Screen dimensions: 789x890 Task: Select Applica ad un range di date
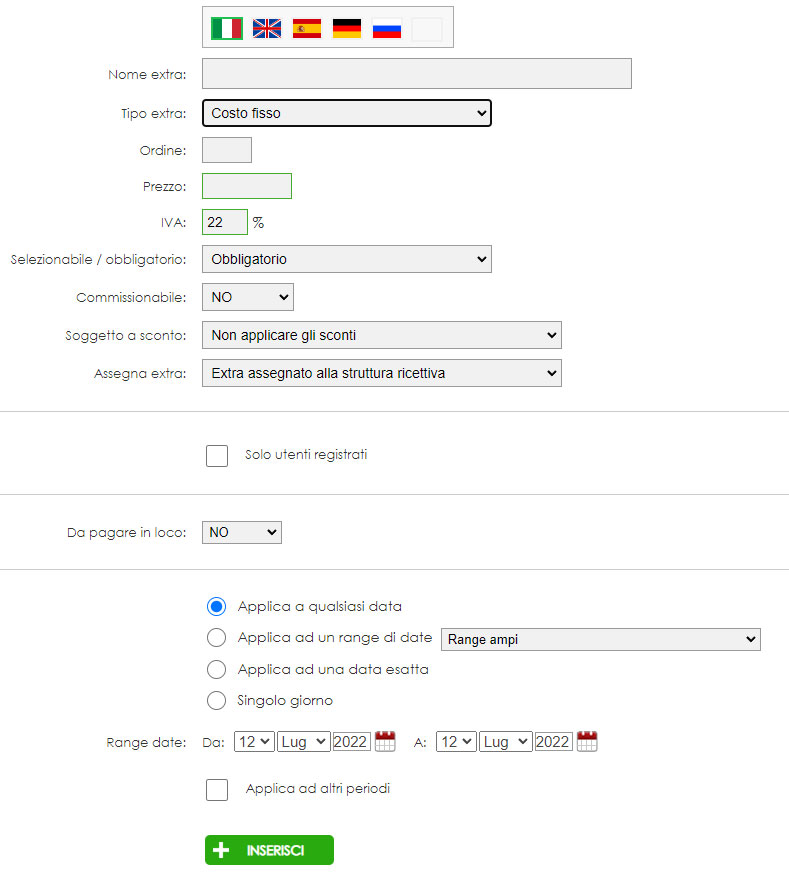[x=216, y=637]
